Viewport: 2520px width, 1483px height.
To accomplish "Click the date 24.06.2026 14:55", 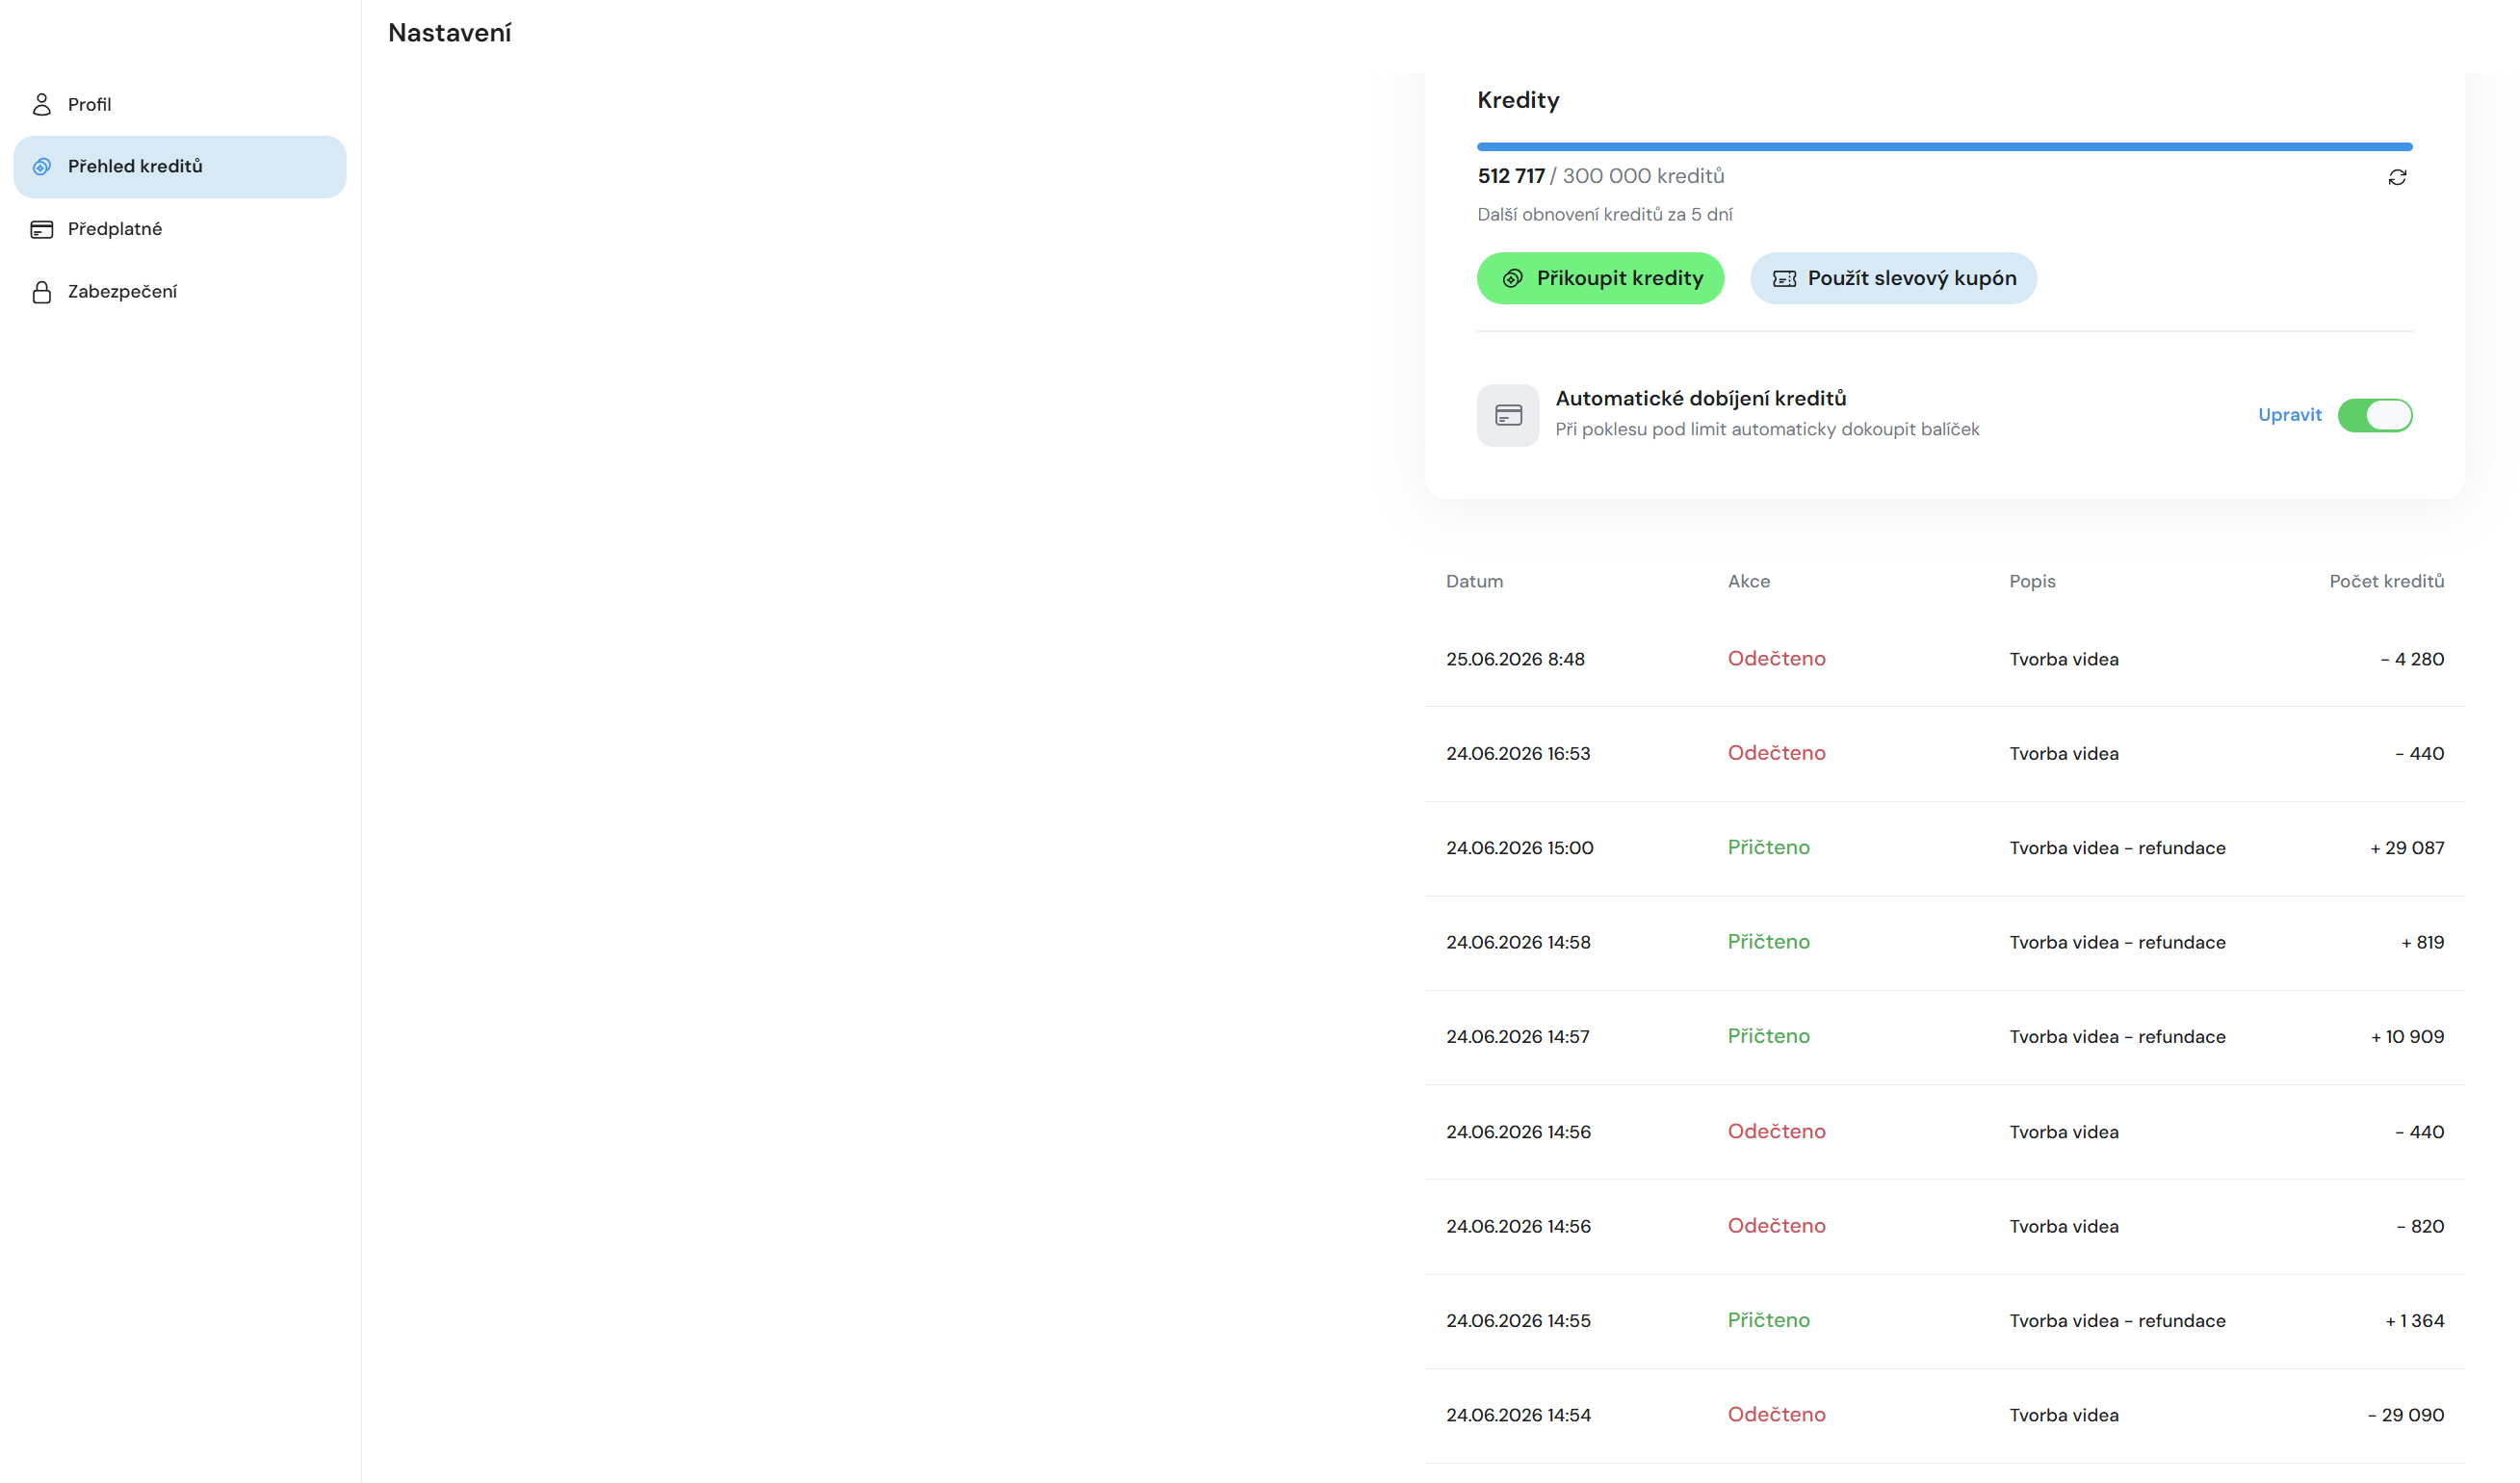I will click(1518, 1321).
